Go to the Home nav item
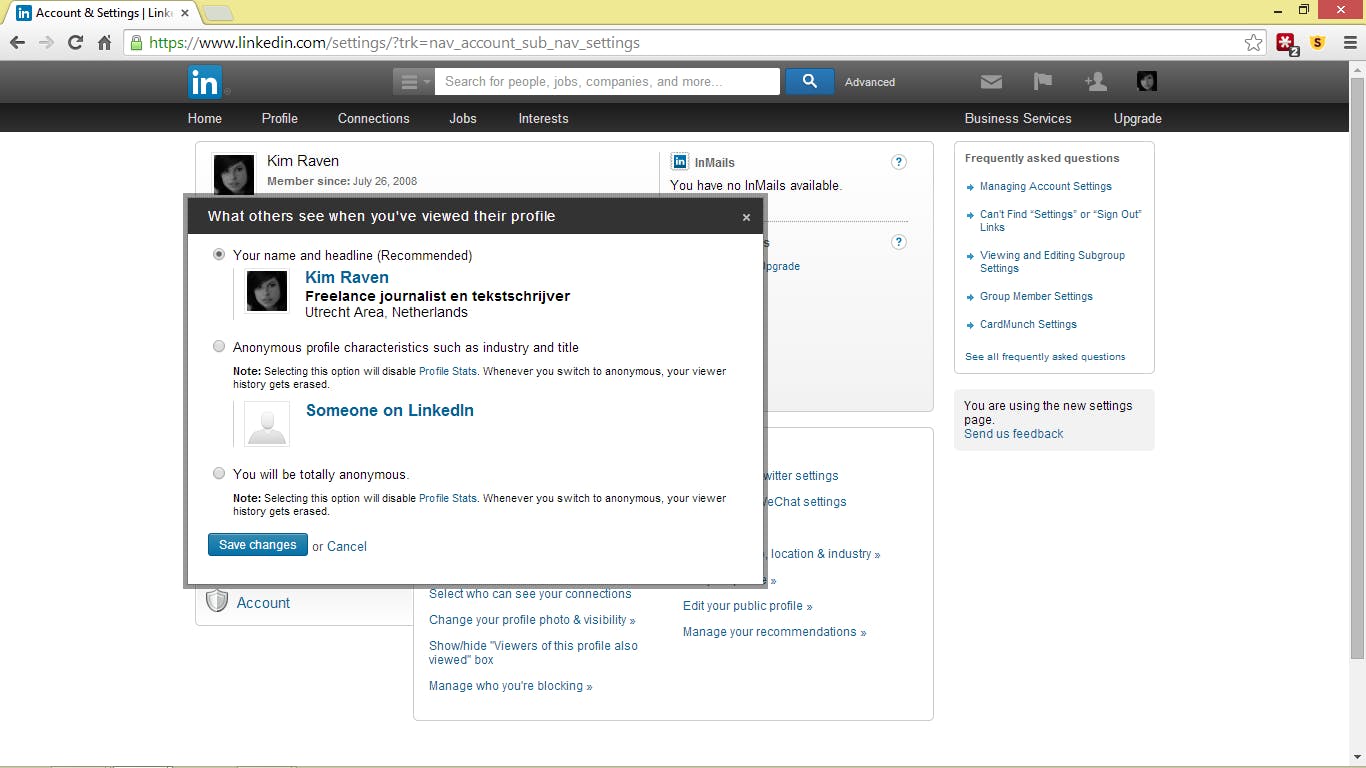This screenshot has height=768, width=1366. tap(205, 118)
